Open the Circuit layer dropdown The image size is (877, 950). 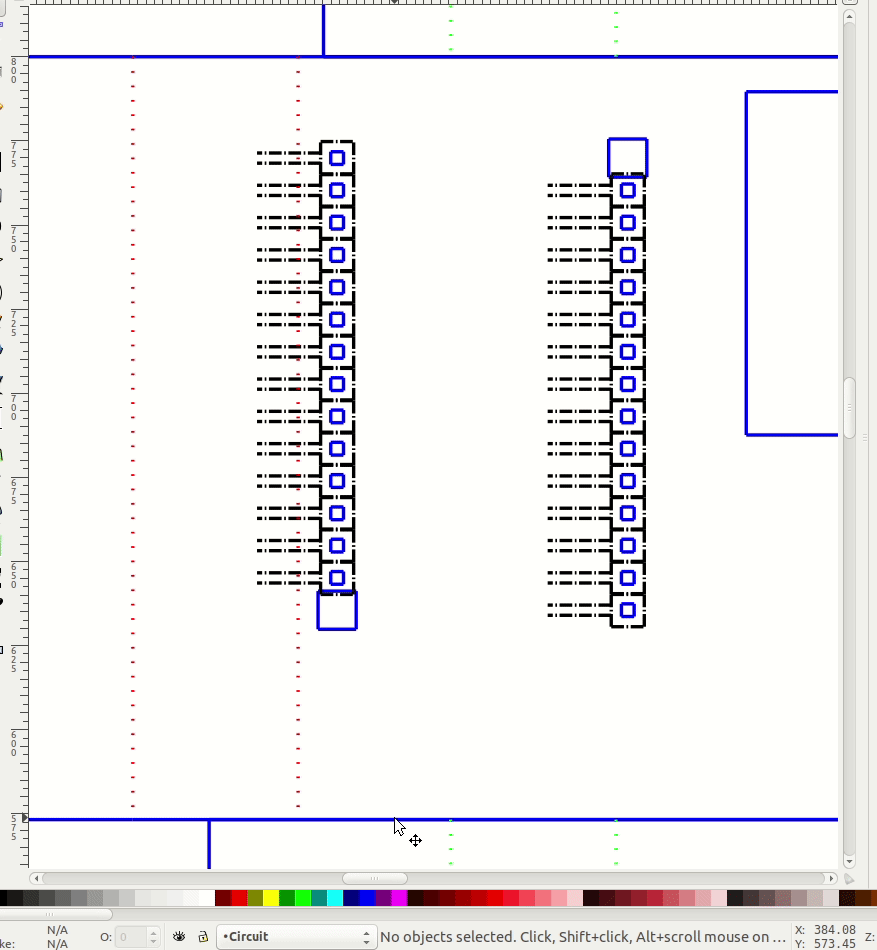(296, 937)
